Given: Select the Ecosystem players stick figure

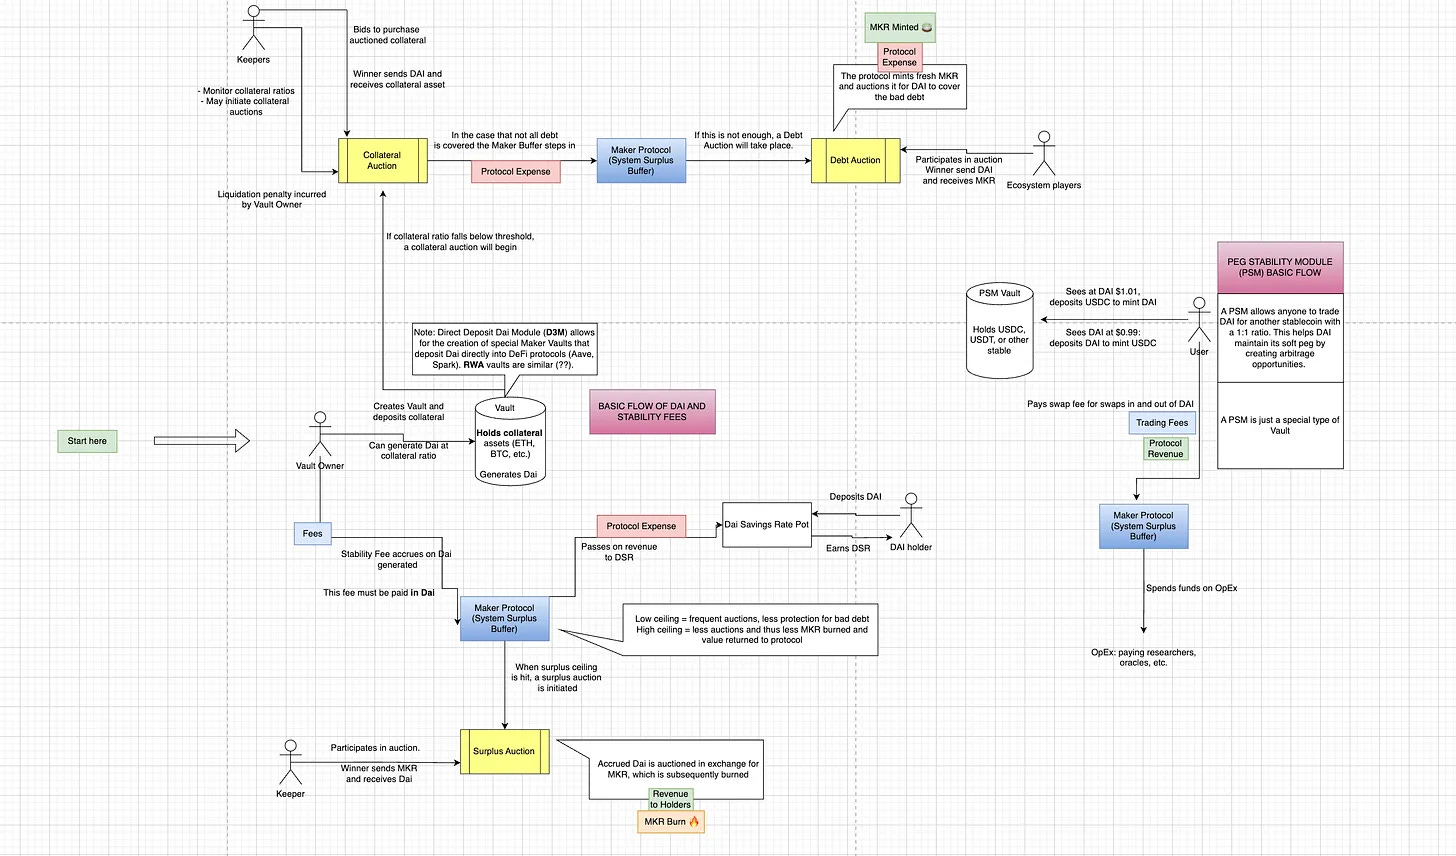Looking at the screenshot, I should point(1044,153).
